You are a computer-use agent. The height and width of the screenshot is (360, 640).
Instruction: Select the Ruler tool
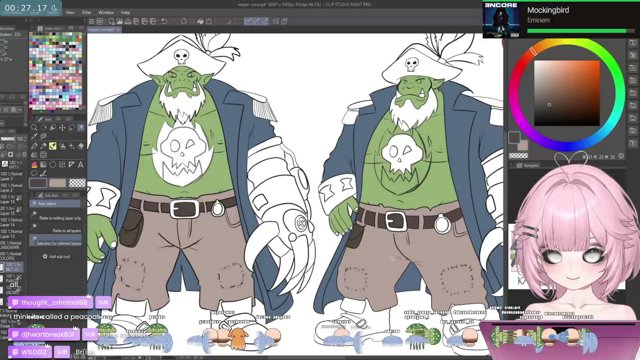pyautogui.click(x=71, y=164)
